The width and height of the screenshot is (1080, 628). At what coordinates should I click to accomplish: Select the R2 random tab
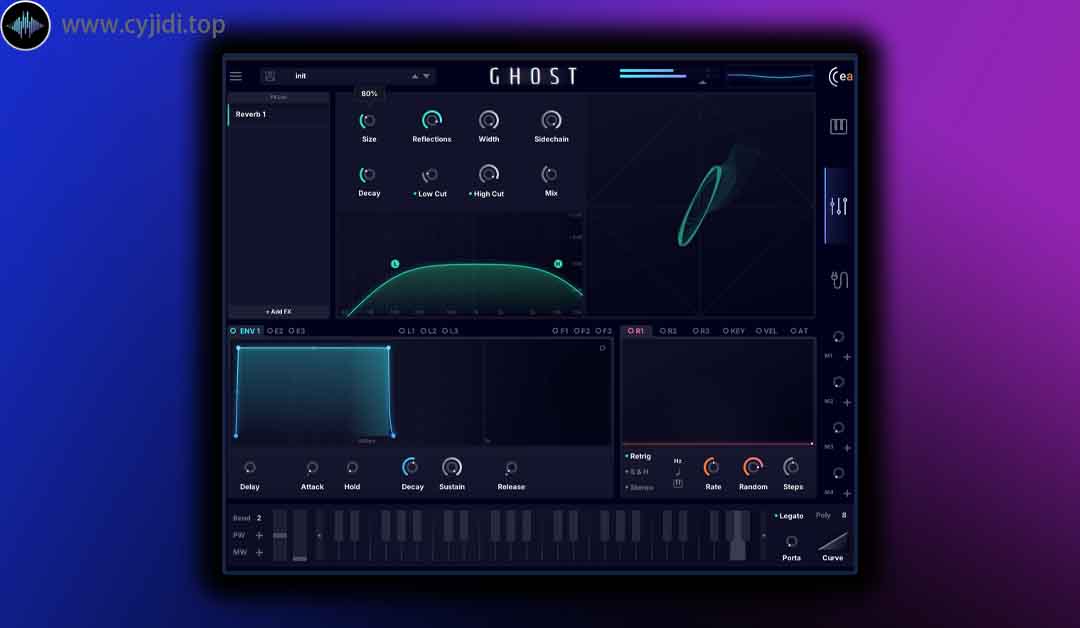(668, 331)
